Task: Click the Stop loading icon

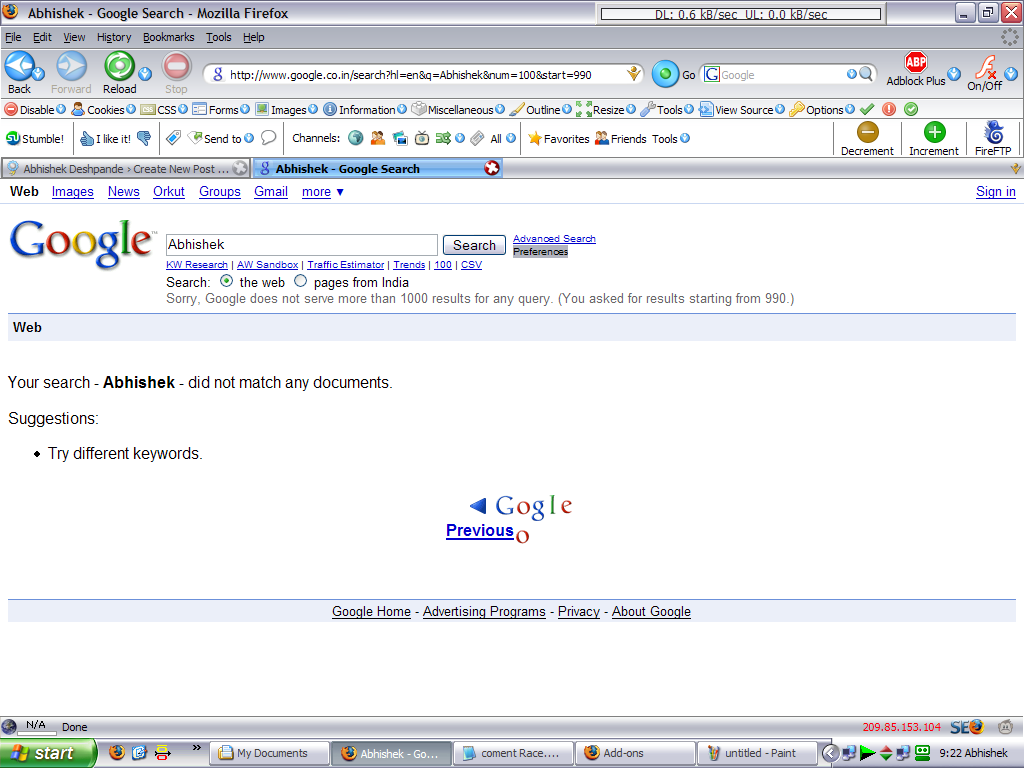Action: tap(176, 67)
